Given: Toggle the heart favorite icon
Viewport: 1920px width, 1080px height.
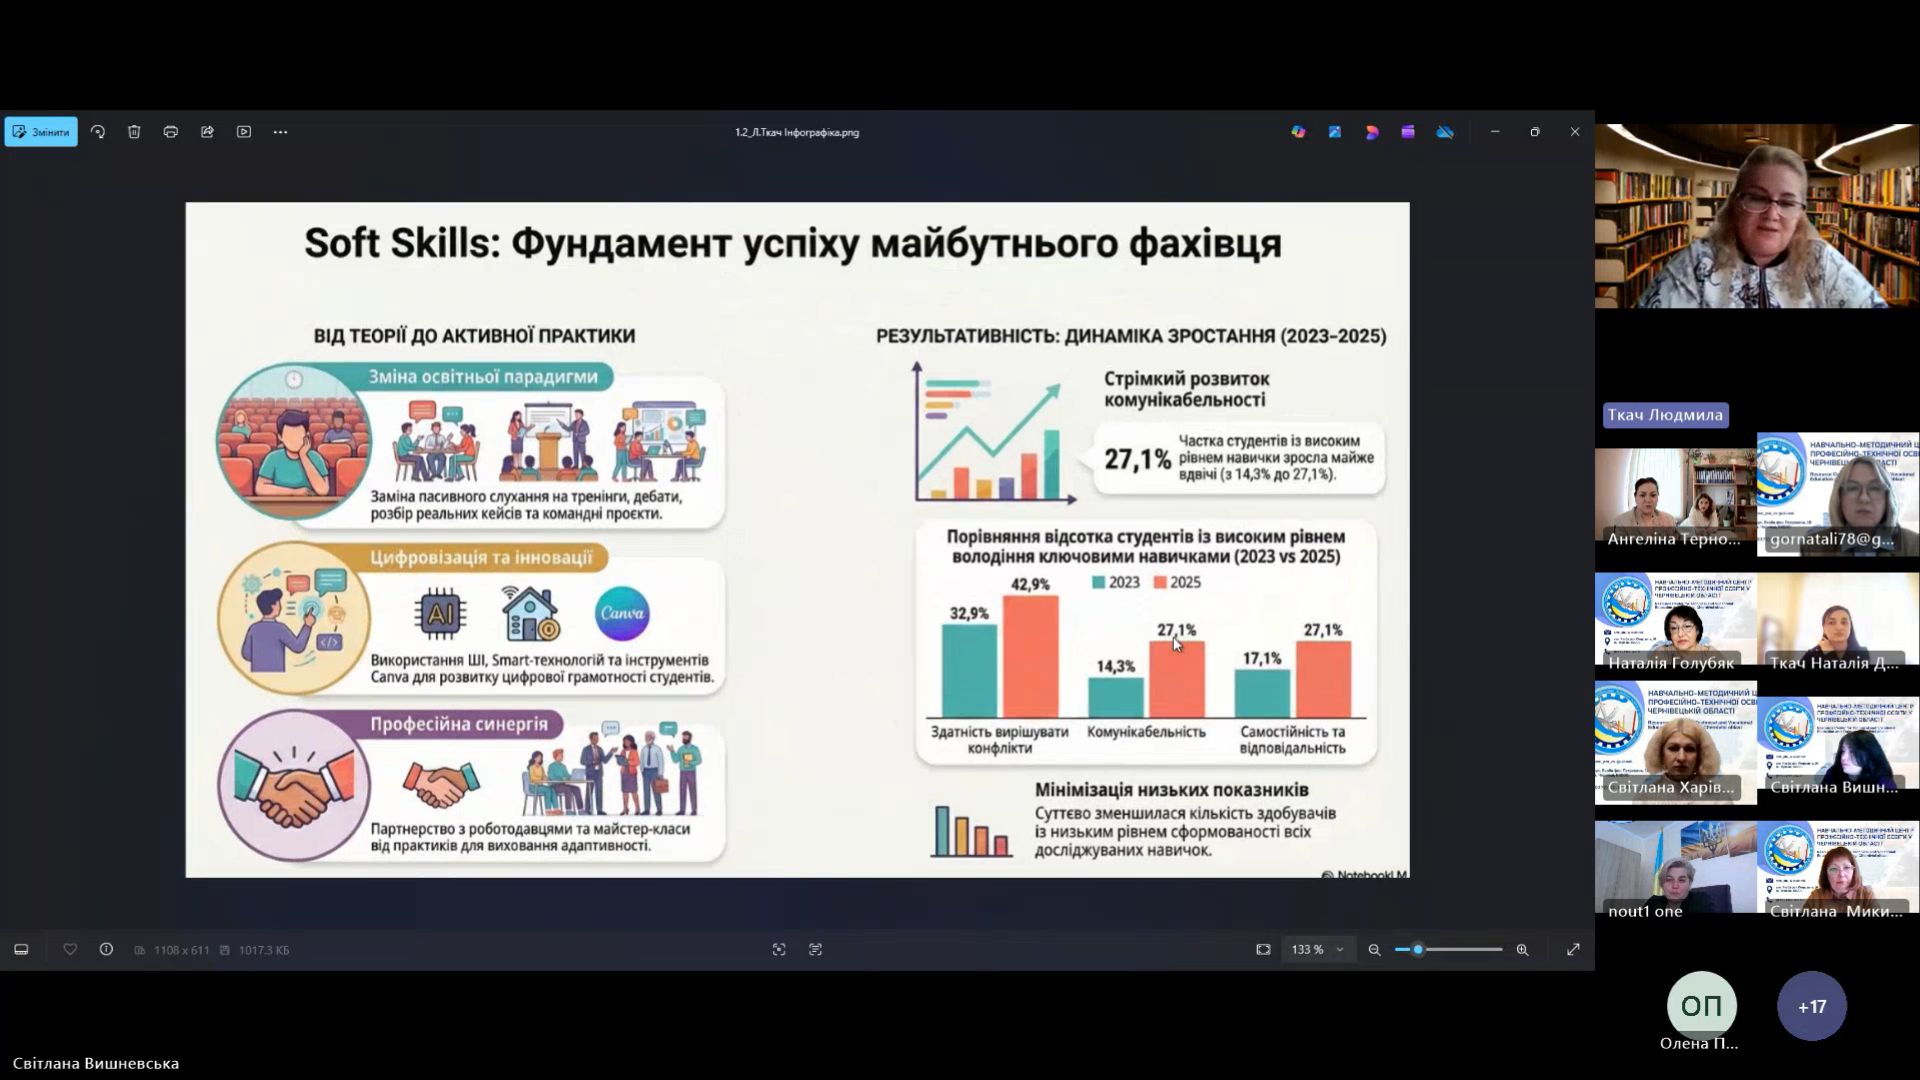Looking at the screenshot, I should pyautogui.click(x=70, y=949).
